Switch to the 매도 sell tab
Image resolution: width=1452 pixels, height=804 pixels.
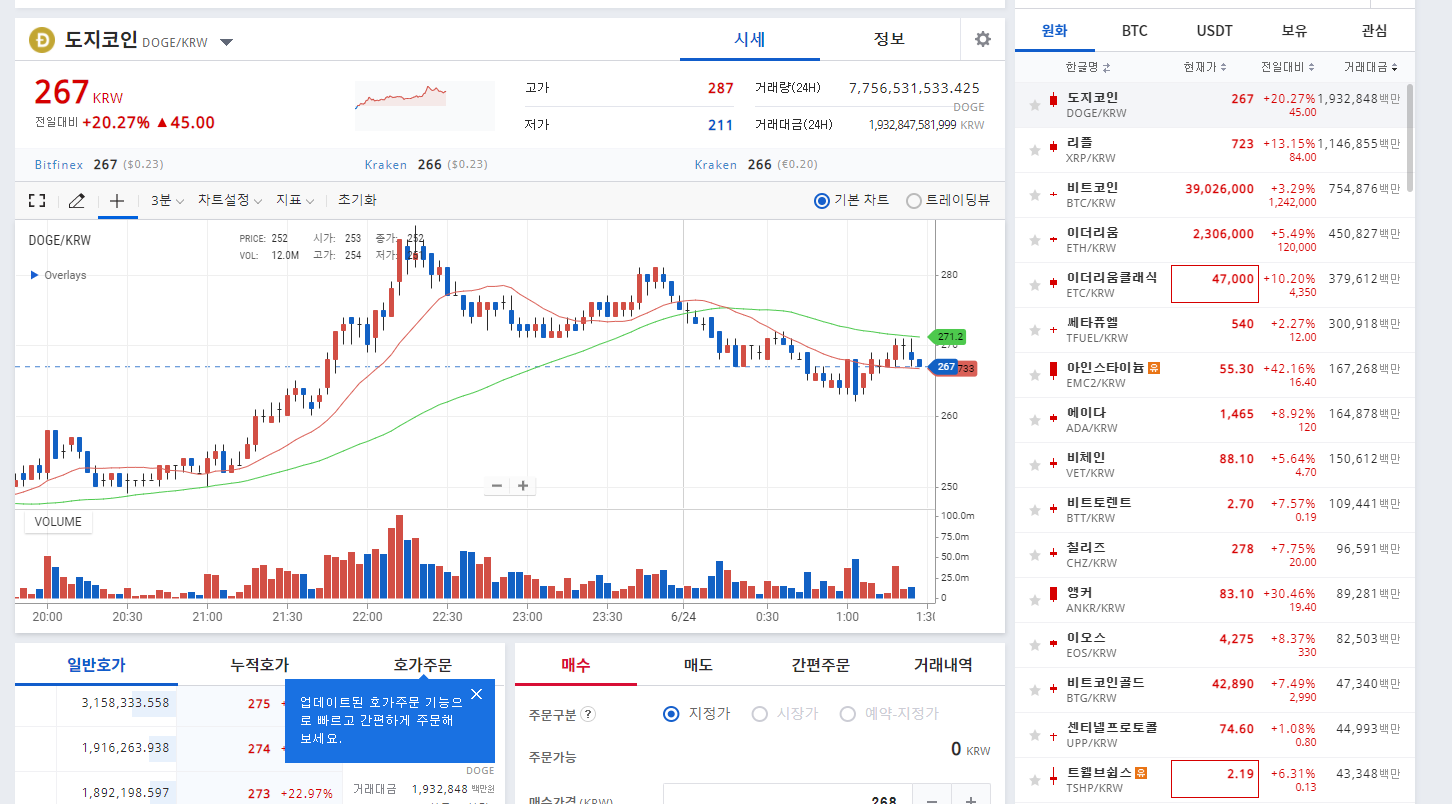coord(698,664)
